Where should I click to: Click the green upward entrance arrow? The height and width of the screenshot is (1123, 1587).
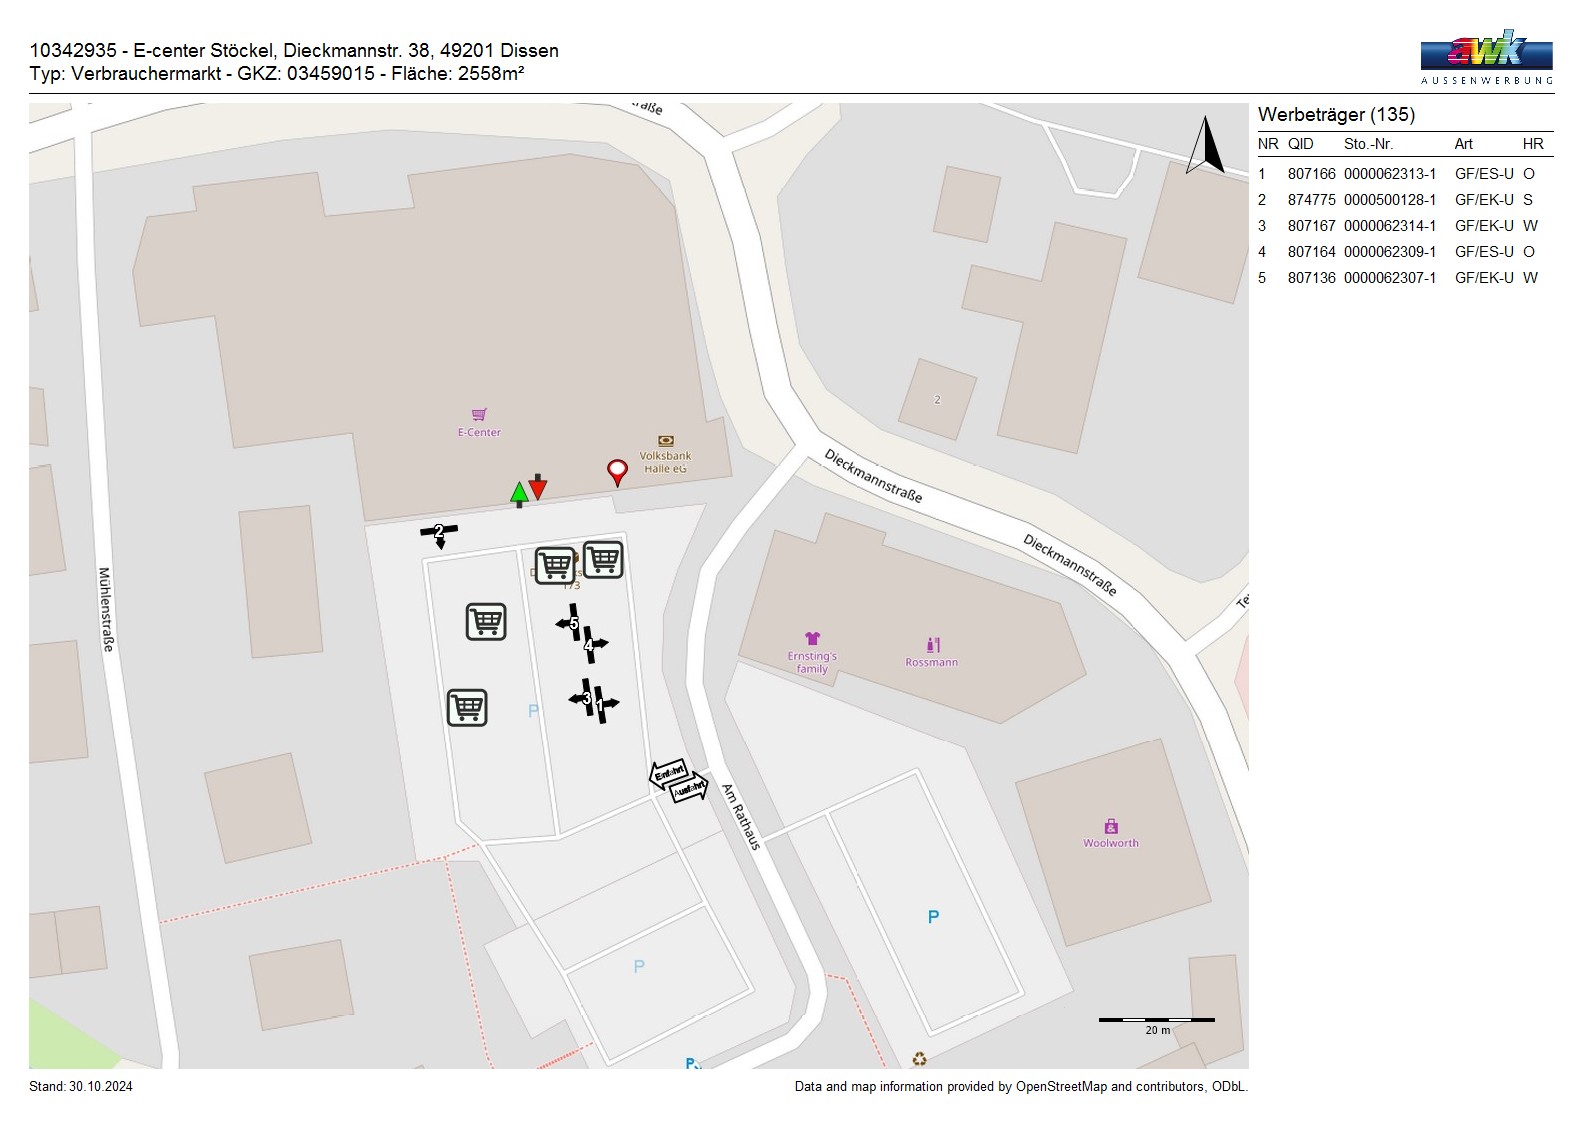point(519,493)
